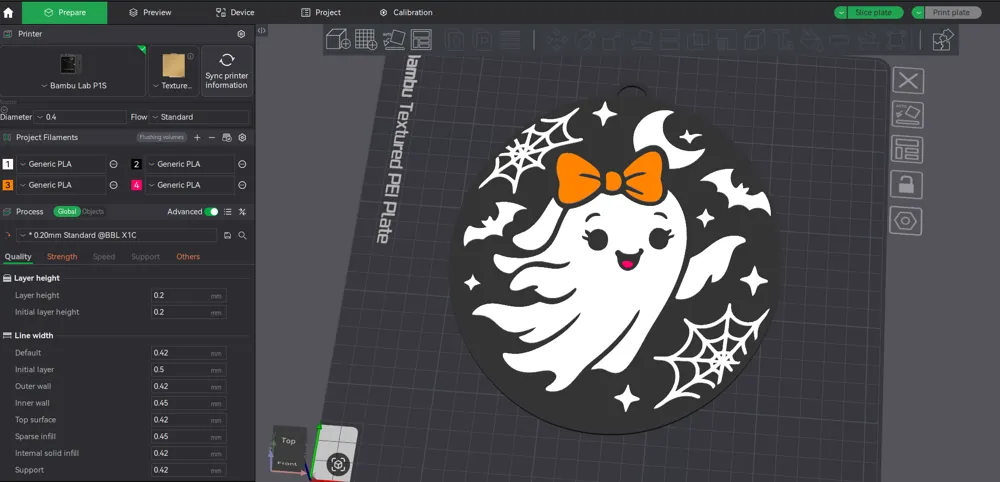Open Project Filaments settings gear
1000x482 pixels.
tap(242, 137)
